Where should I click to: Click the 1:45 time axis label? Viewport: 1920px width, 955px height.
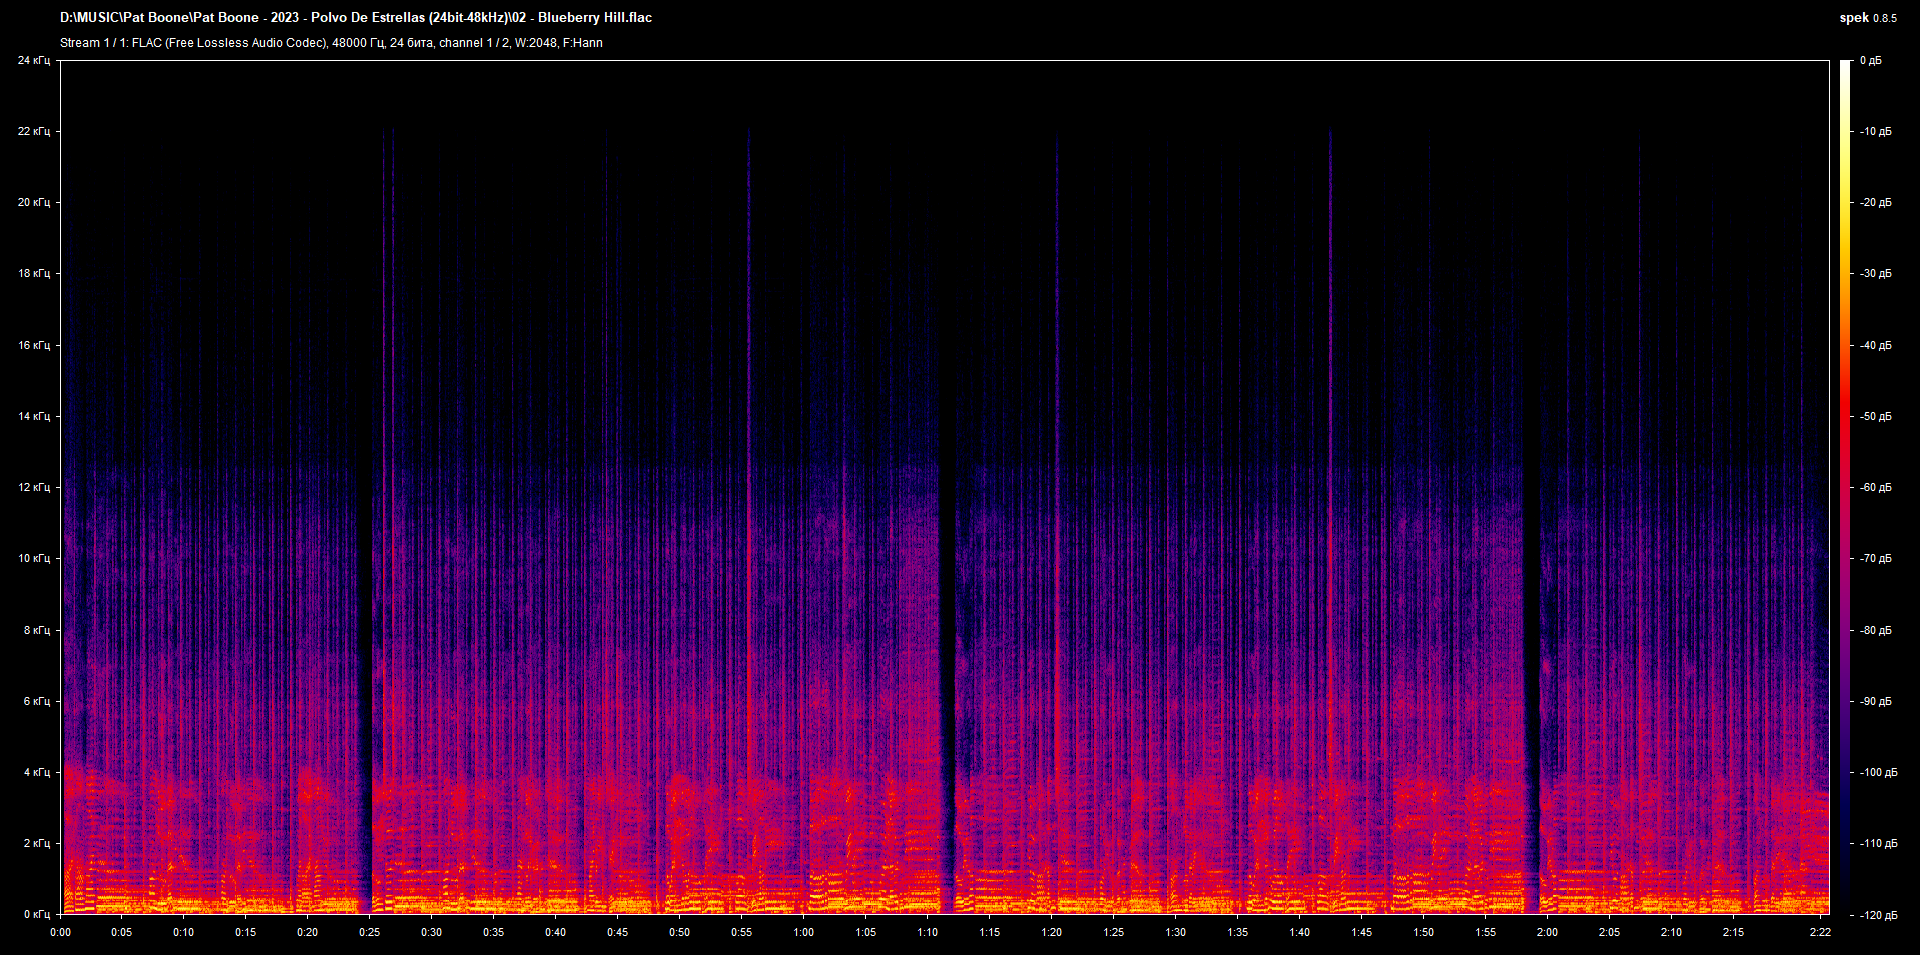pos(1361,933)
